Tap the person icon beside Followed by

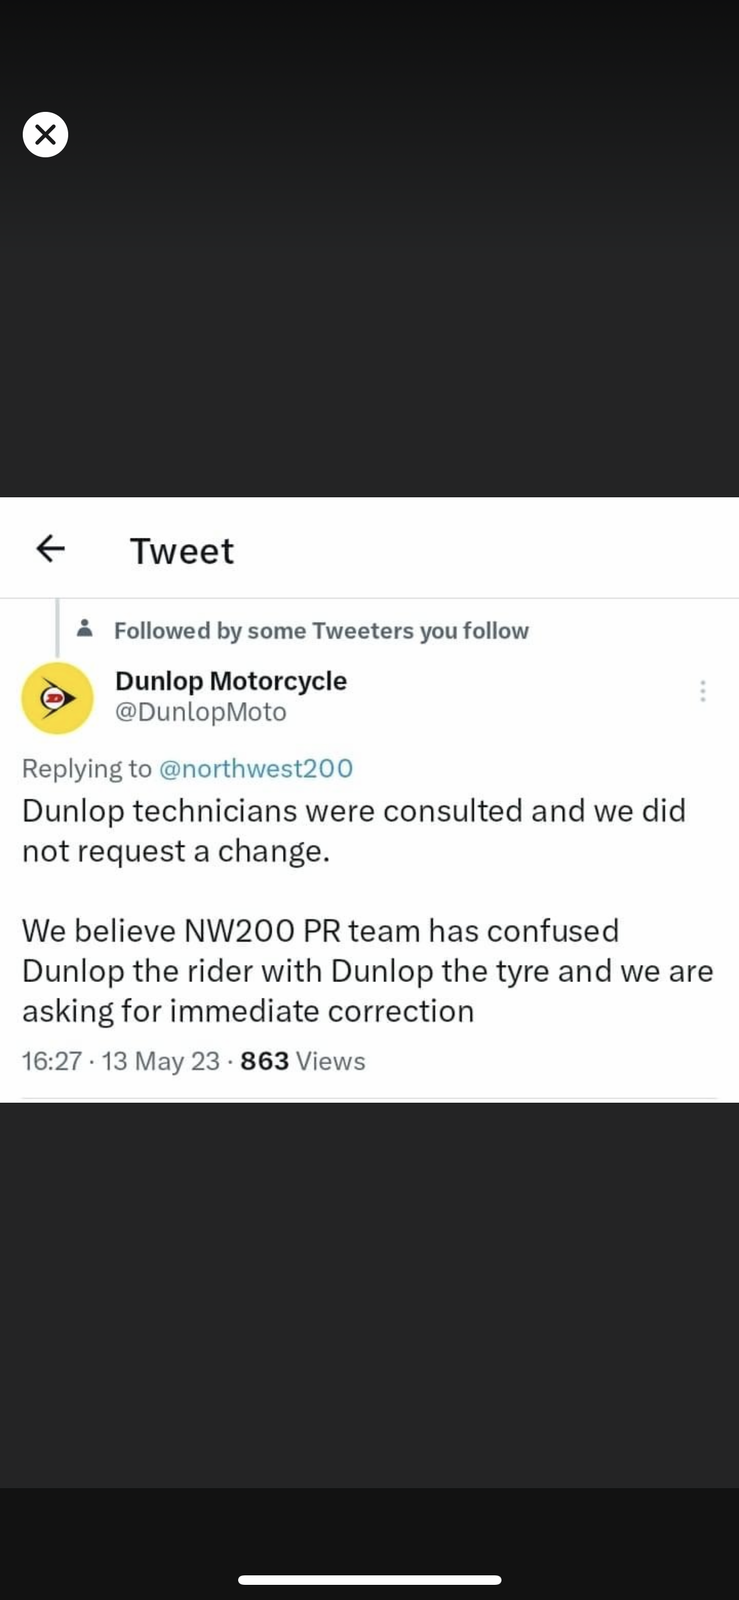click(85, 629)
